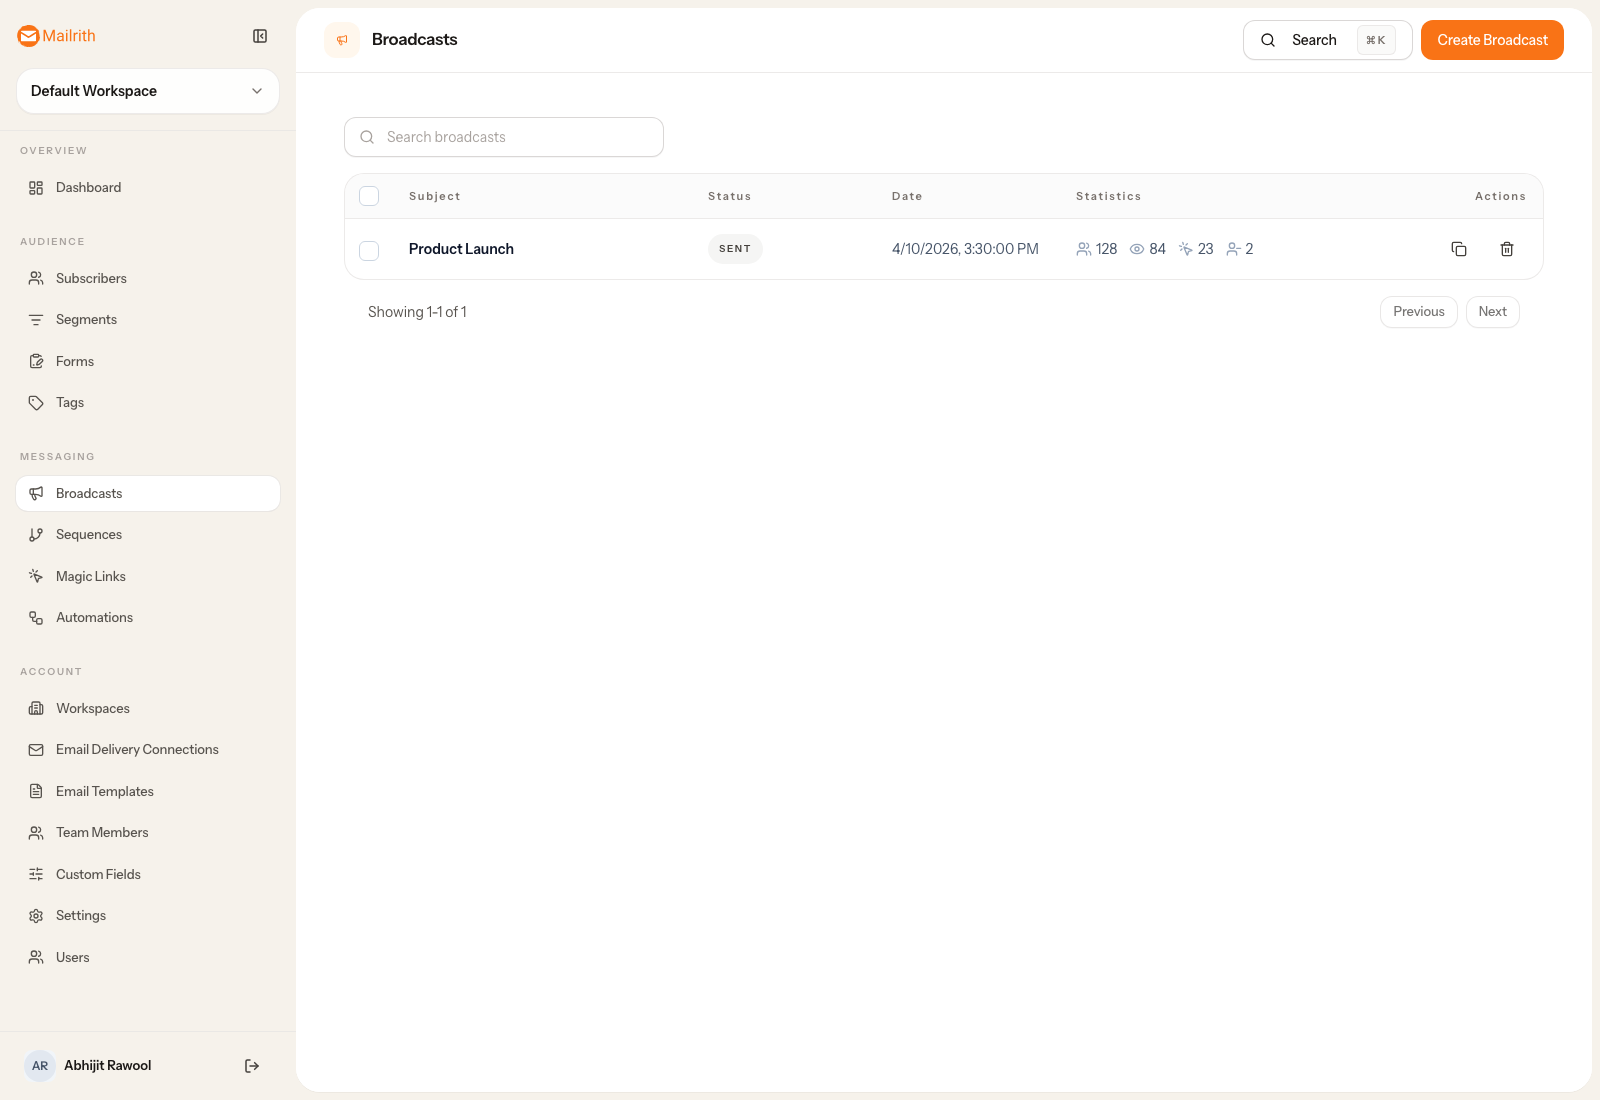
Task: Click the Next pagination button
Action: 1492,311
